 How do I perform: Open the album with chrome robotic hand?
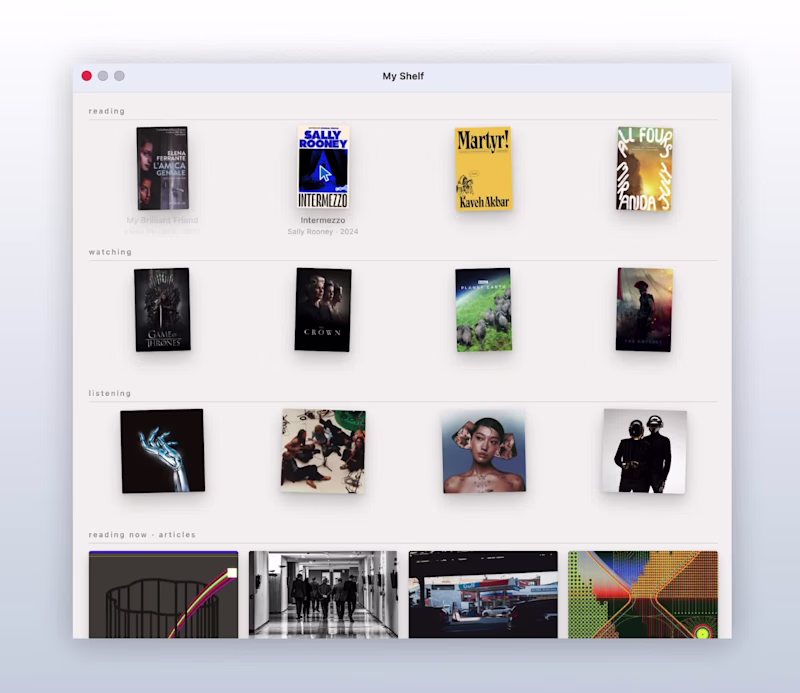tap(163, 451)
